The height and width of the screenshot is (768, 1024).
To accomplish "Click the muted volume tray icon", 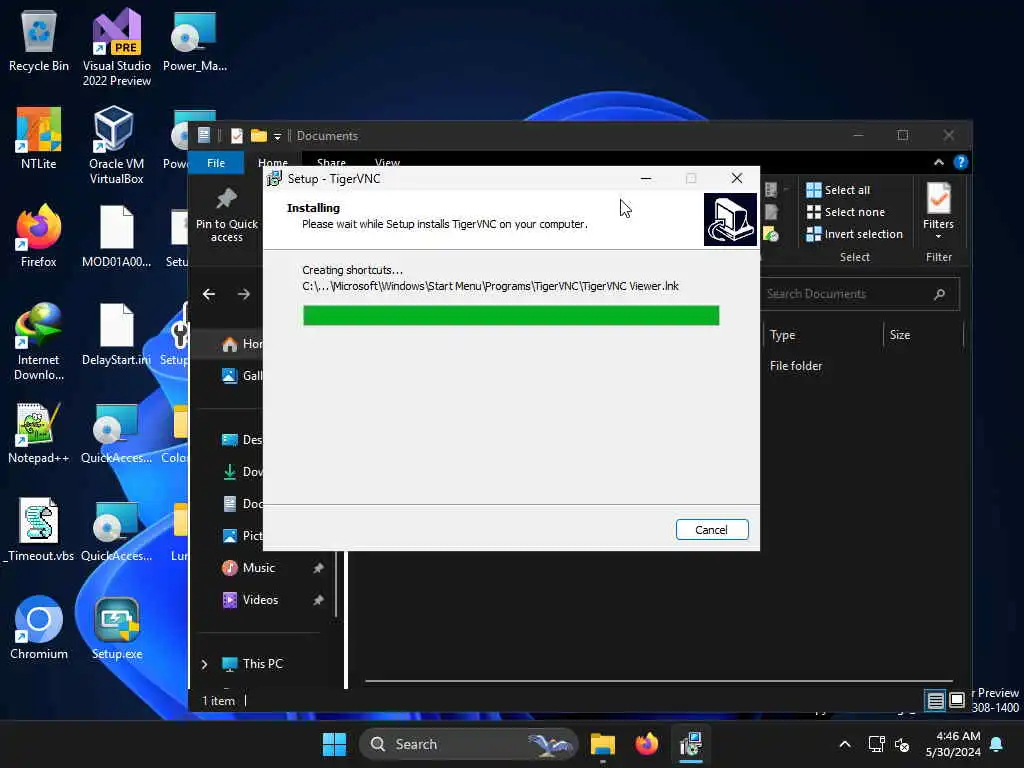I will [x=902, y=744].
